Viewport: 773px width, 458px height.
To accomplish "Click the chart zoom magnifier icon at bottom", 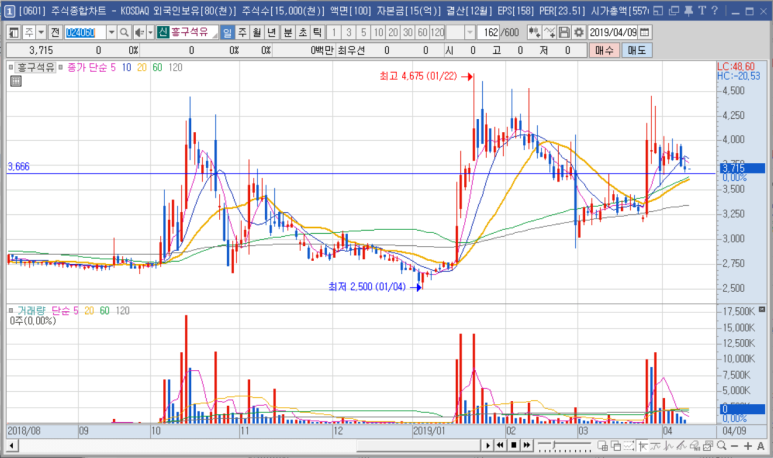I will (722, 446).
